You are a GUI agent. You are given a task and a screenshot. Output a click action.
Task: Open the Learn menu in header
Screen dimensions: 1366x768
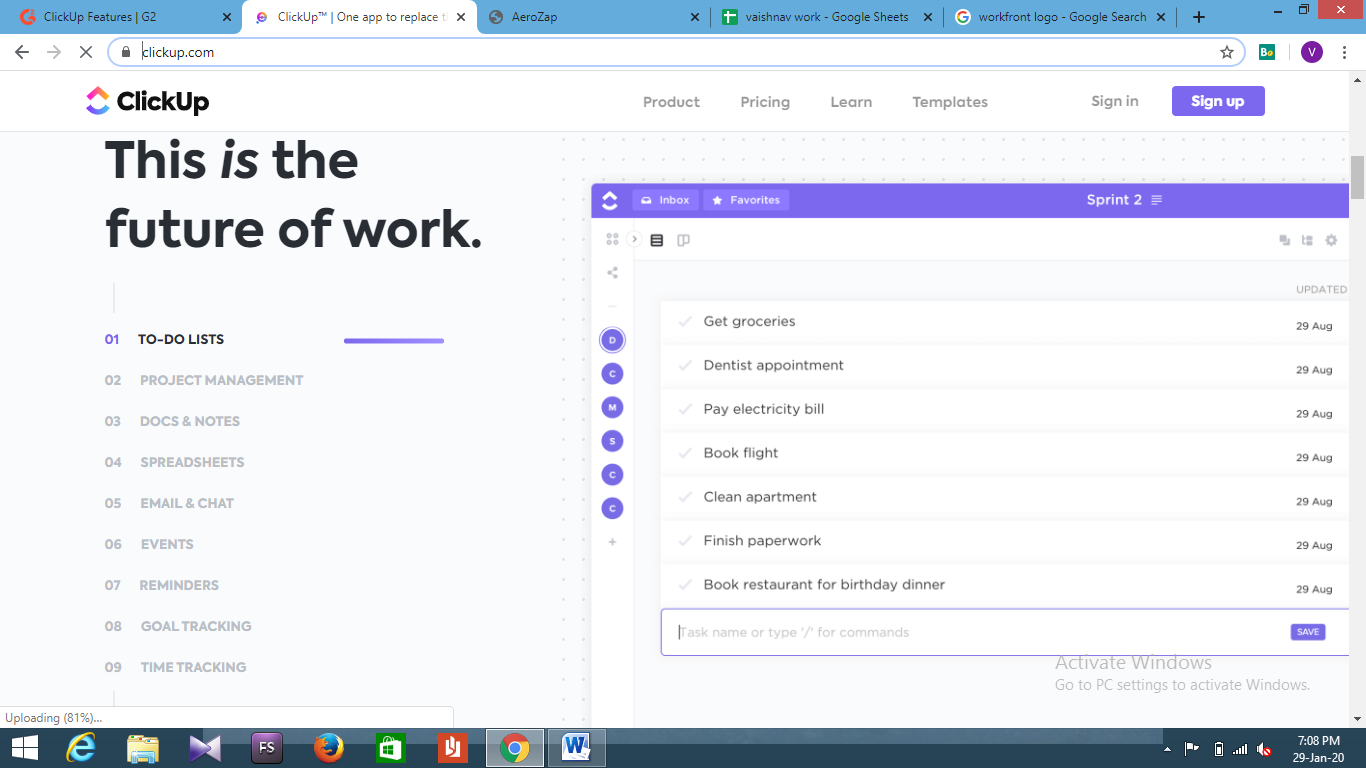click(851, 102)
